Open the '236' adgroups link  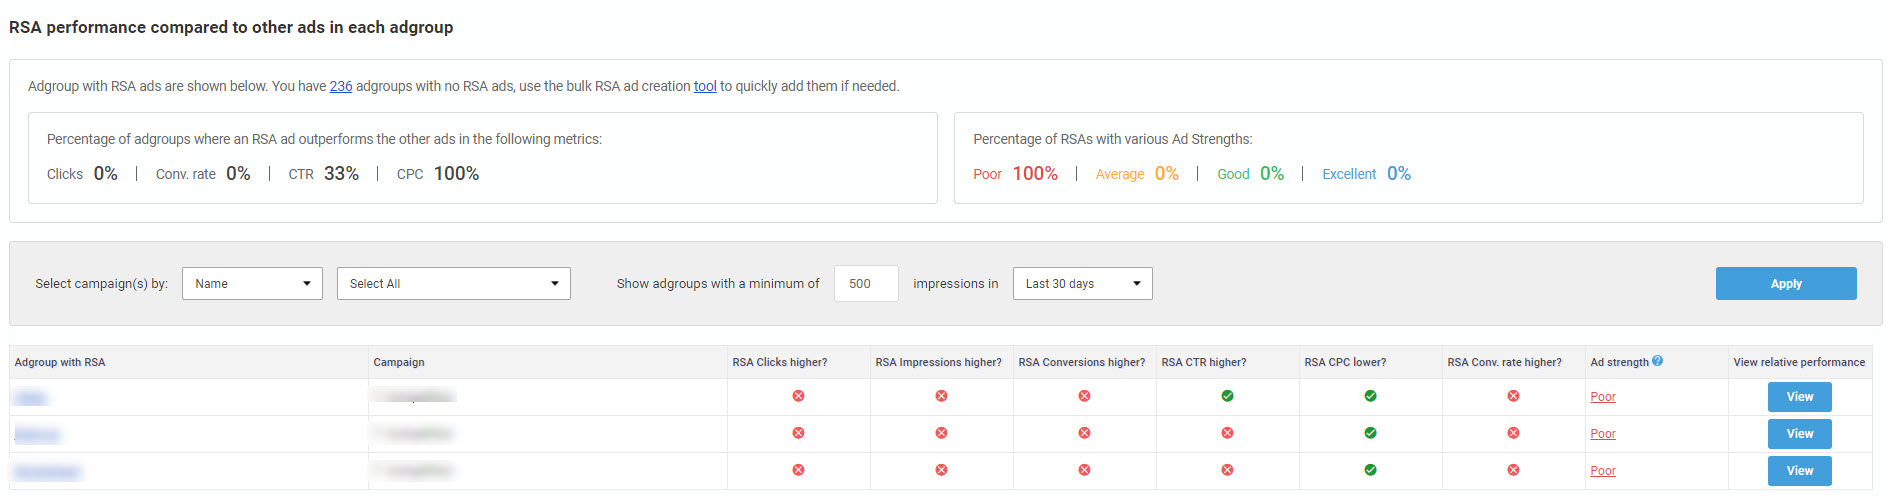[x=341, y=87]
